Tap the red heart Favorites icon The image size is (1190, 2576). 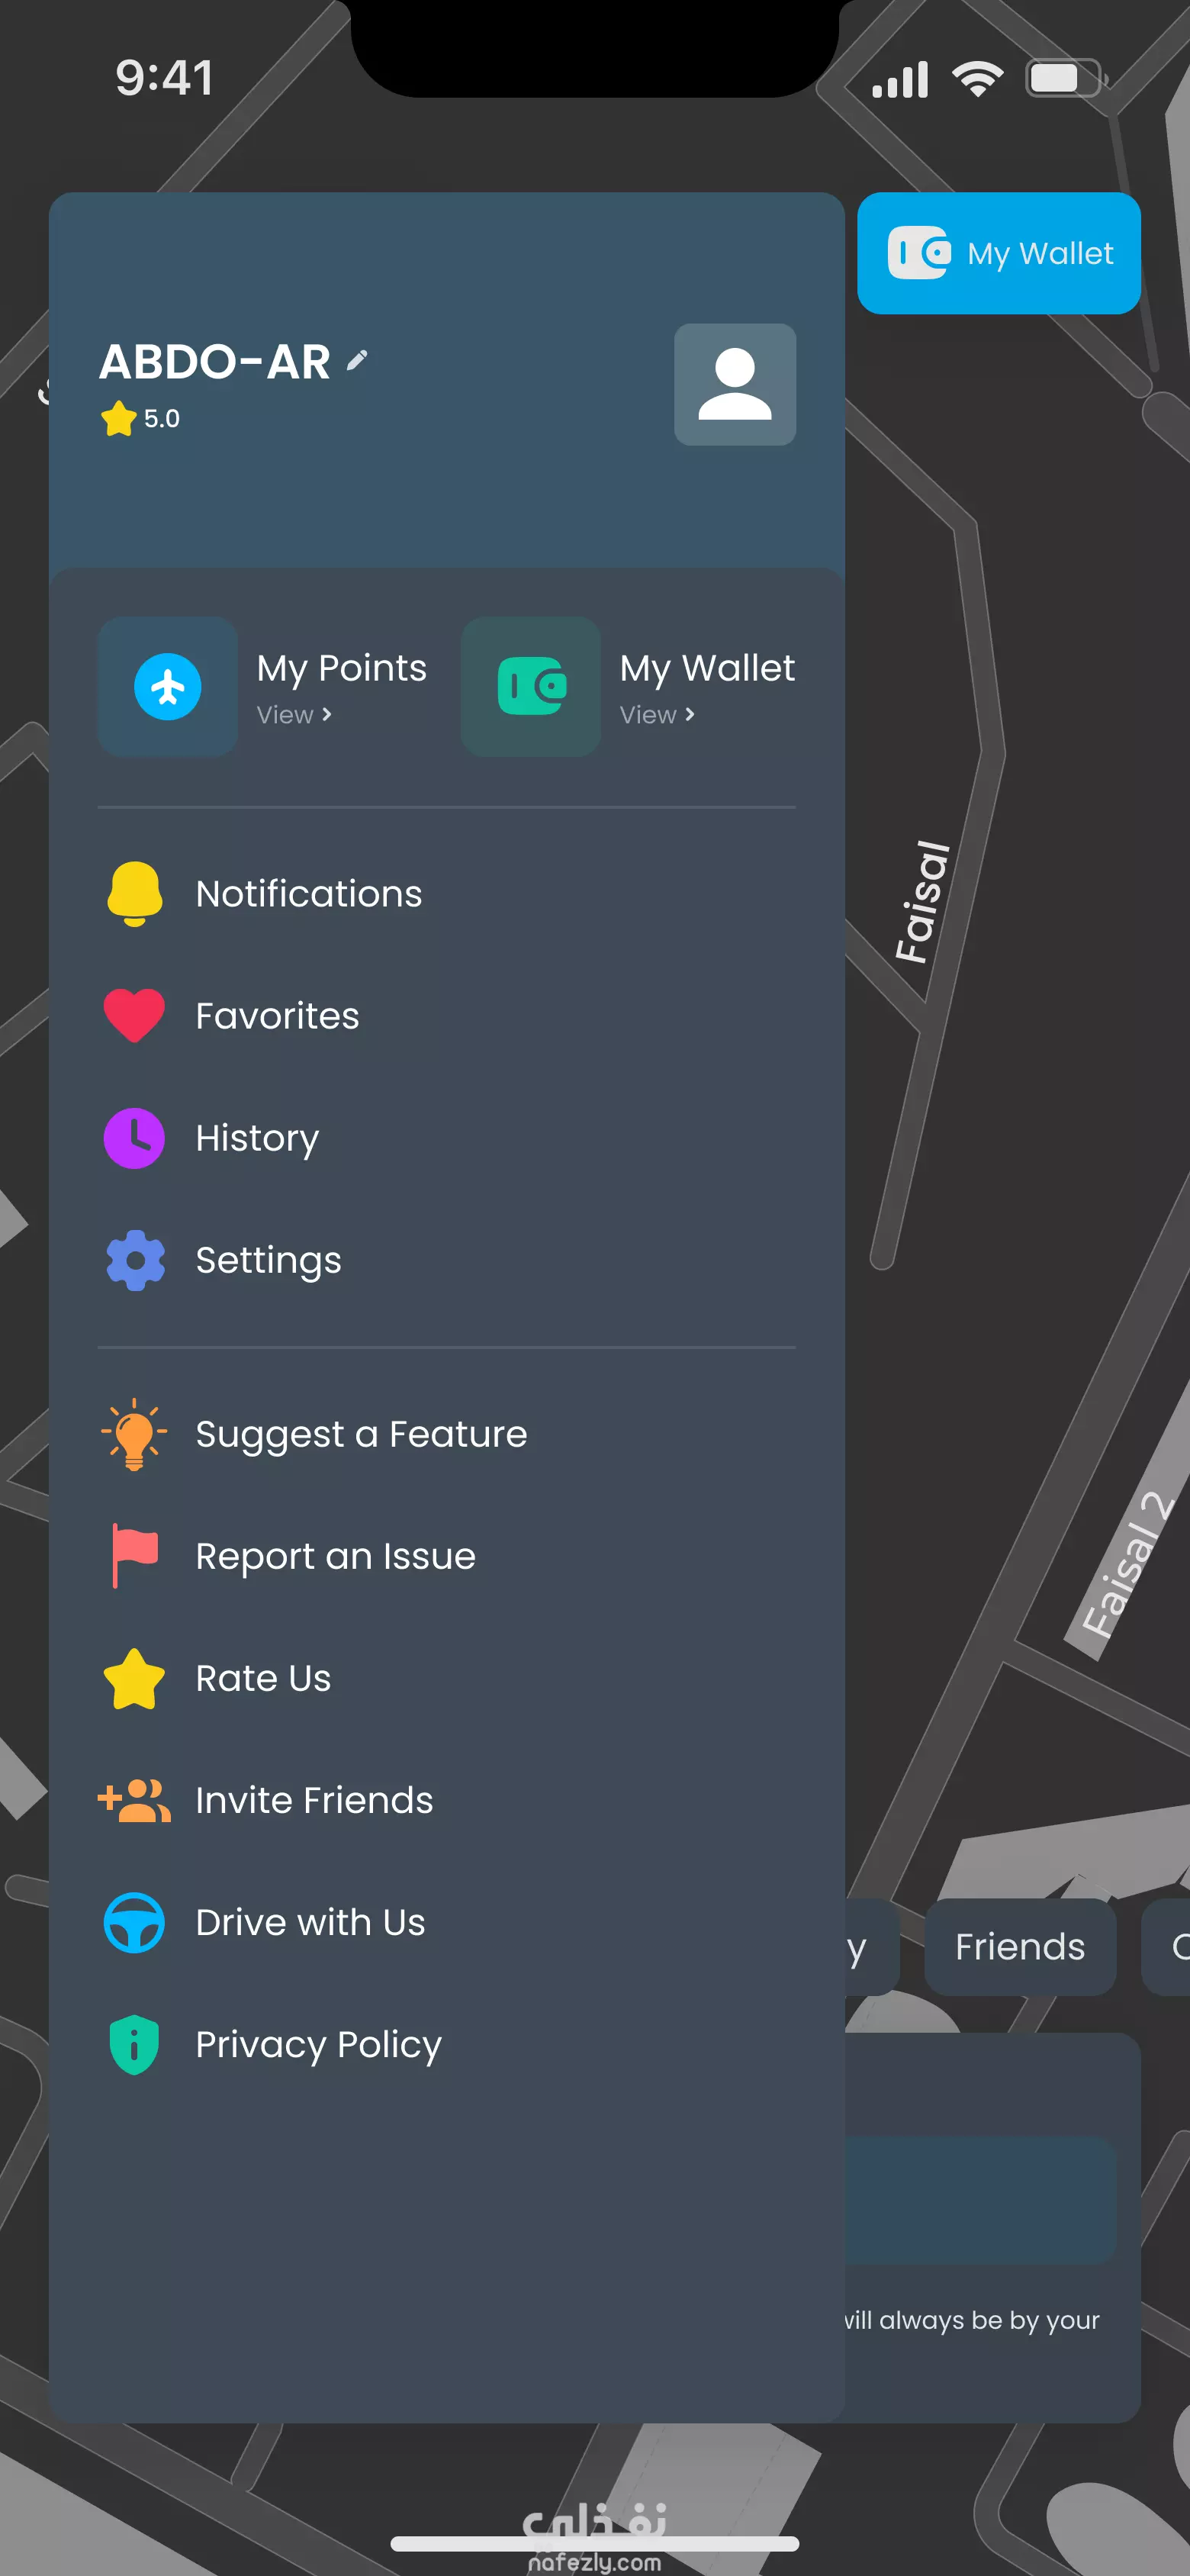134,1016
